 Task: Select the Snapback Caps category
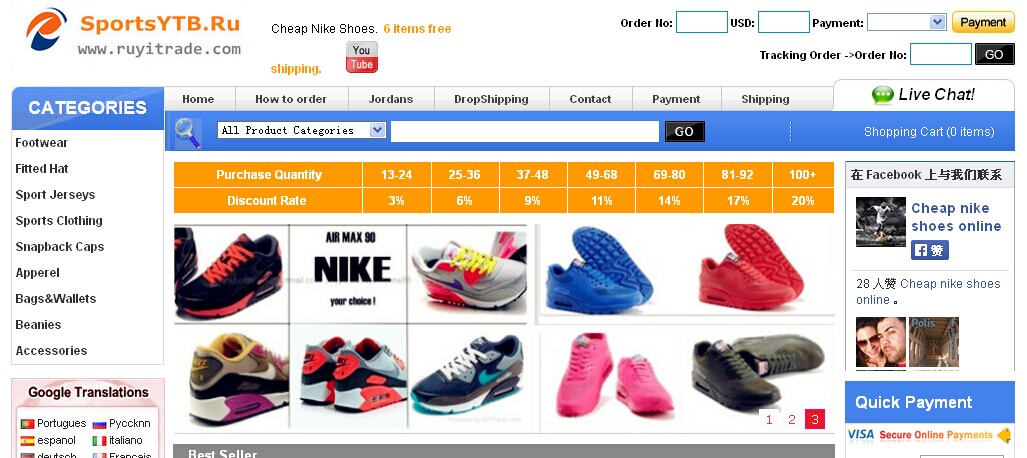(60, 247)
